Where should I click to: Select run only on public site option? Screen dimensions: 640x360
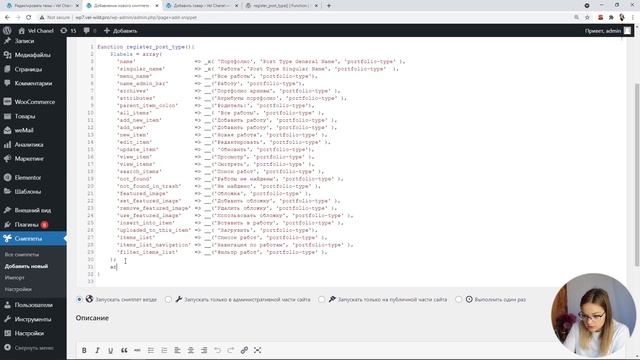point(322,299)
